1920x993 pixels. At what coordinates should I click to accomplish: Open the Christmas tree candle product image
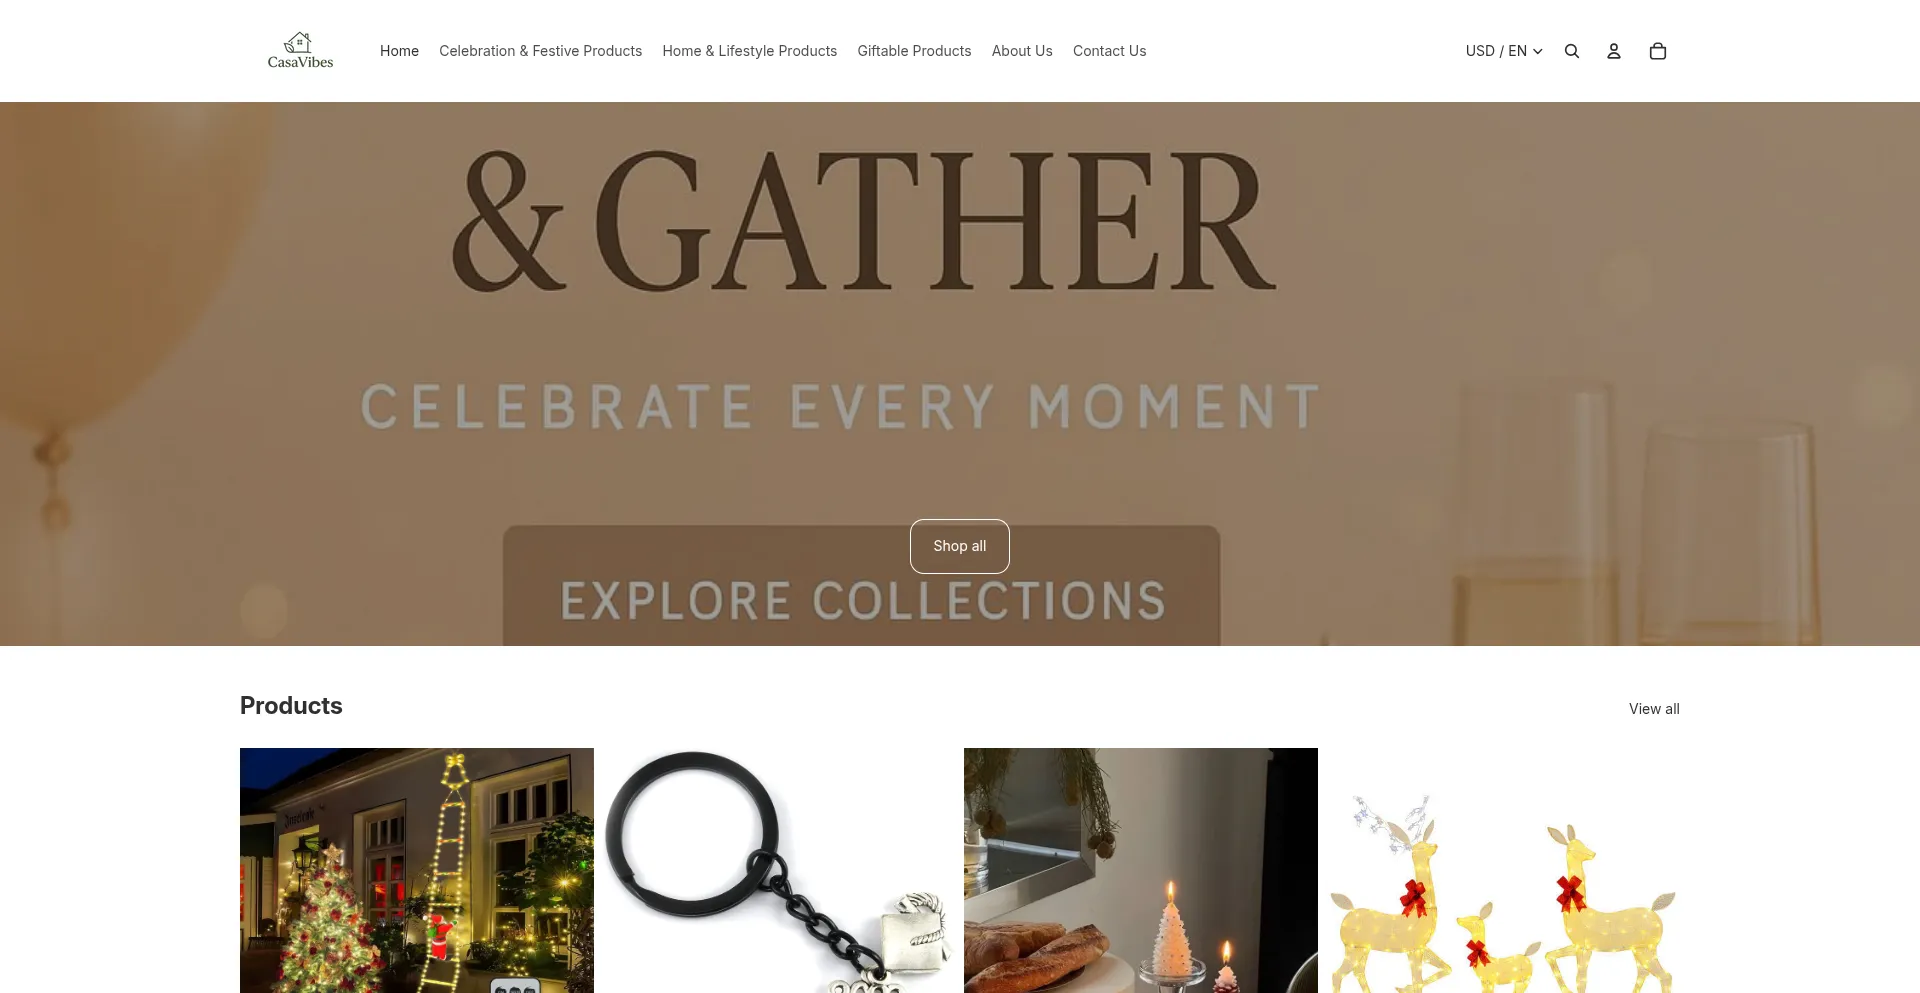click(x=1141, y=870)
